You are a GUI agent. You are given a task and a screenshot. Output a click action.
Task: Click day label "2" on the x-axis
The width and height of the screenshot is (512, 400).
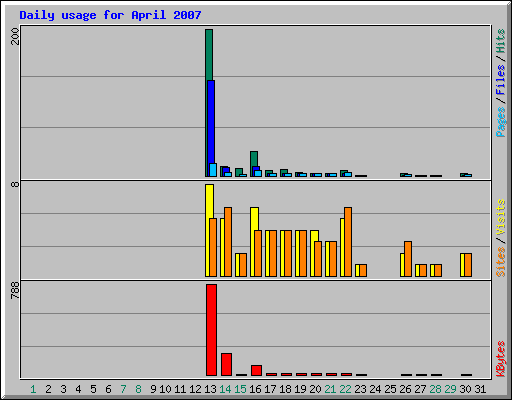48,389
